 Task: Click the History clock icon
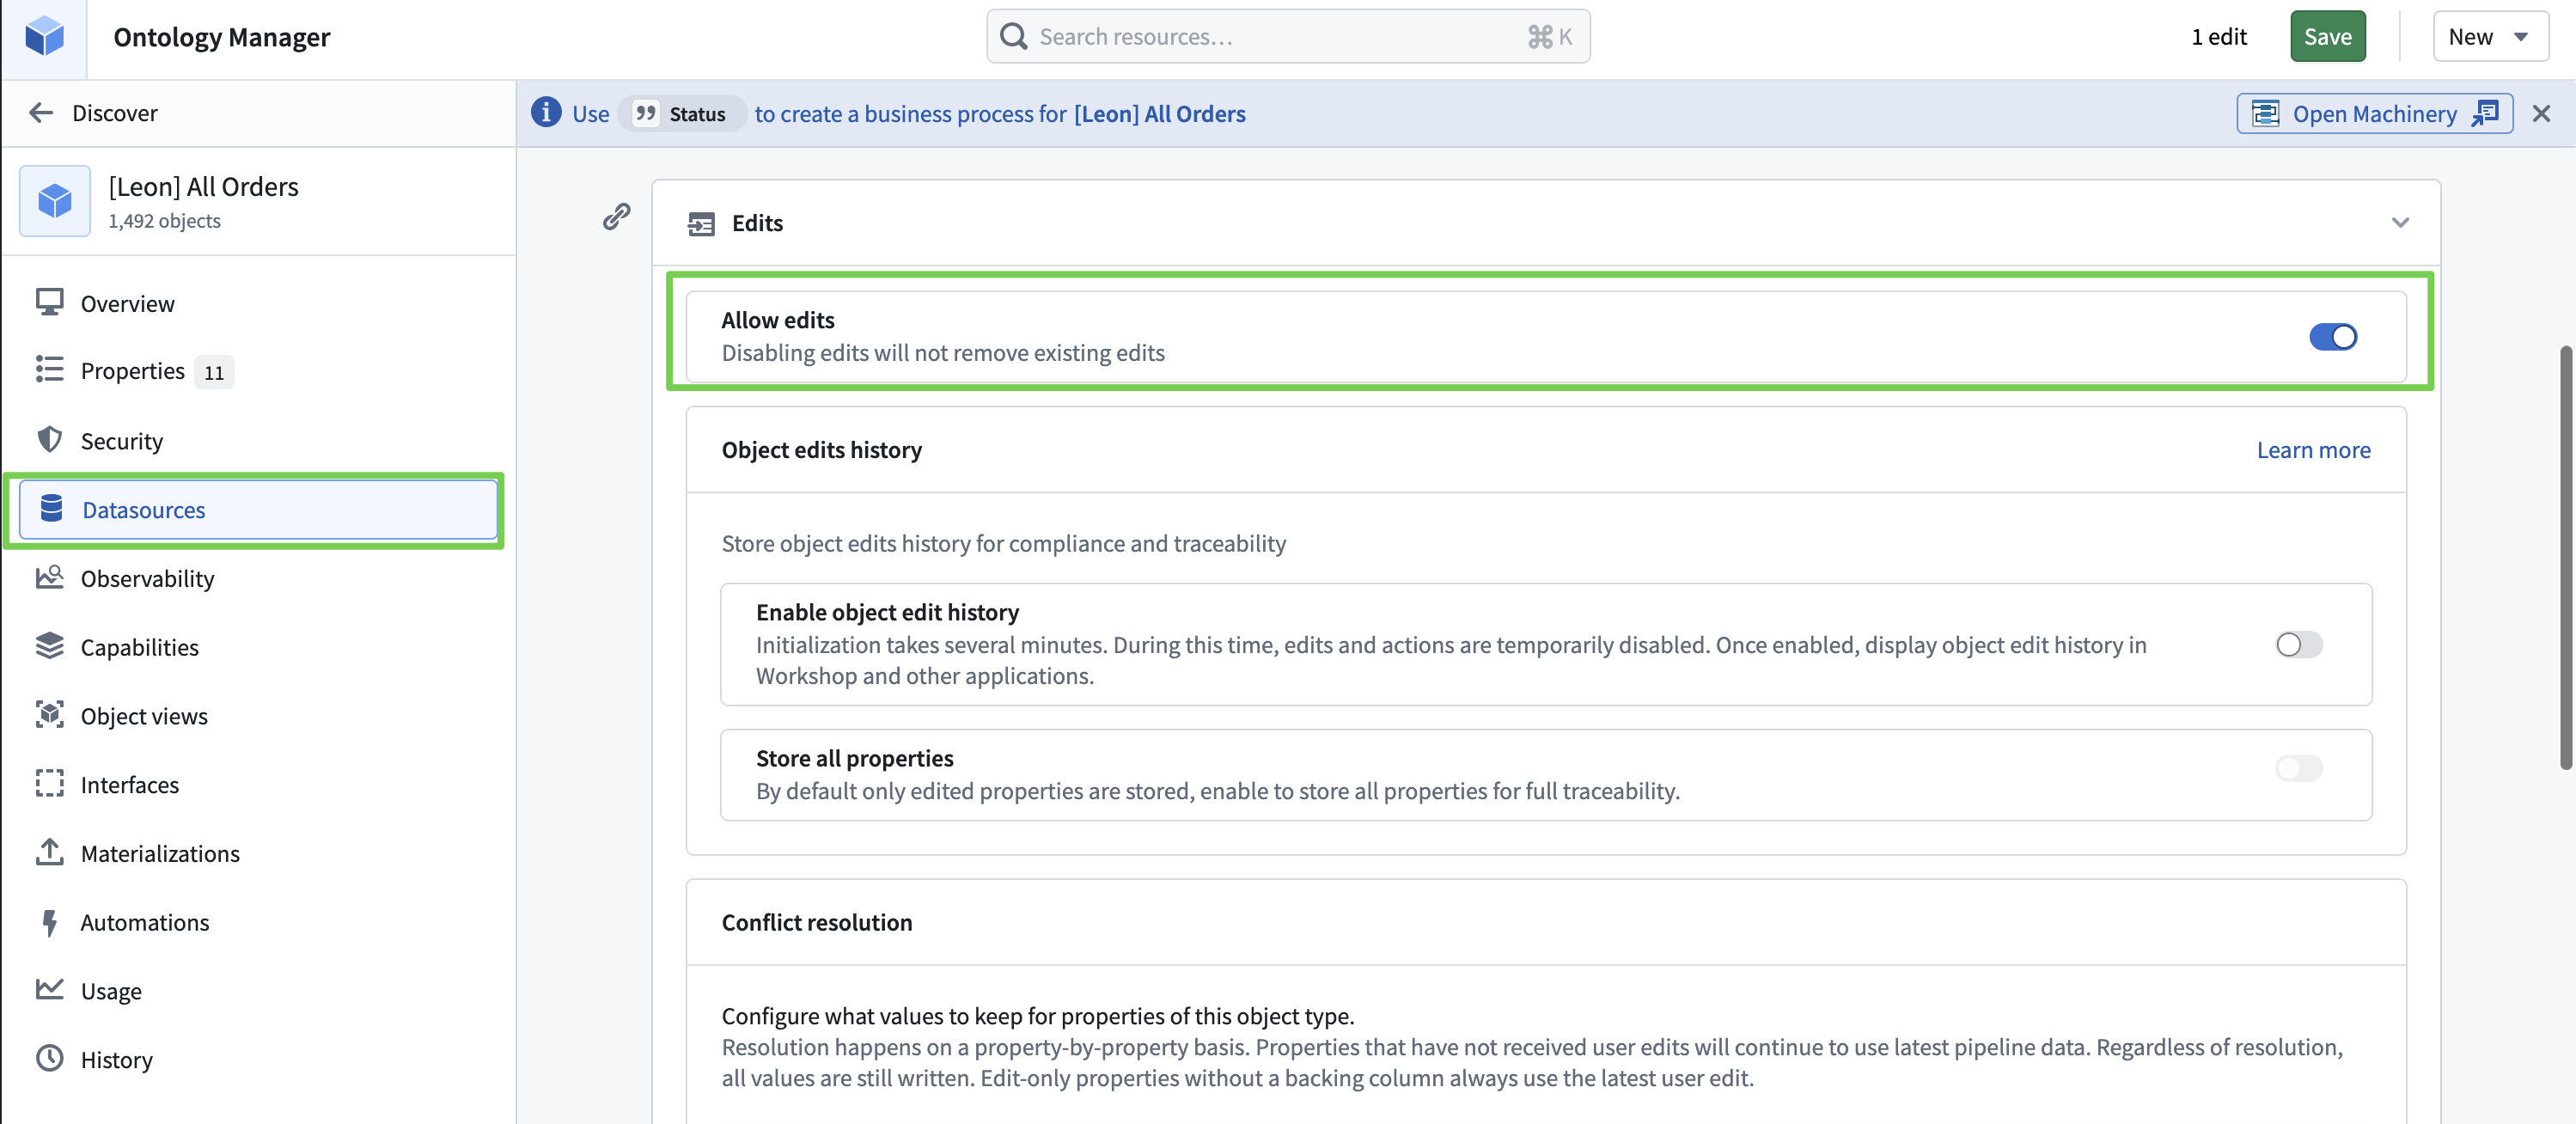tap(49, 1059)
